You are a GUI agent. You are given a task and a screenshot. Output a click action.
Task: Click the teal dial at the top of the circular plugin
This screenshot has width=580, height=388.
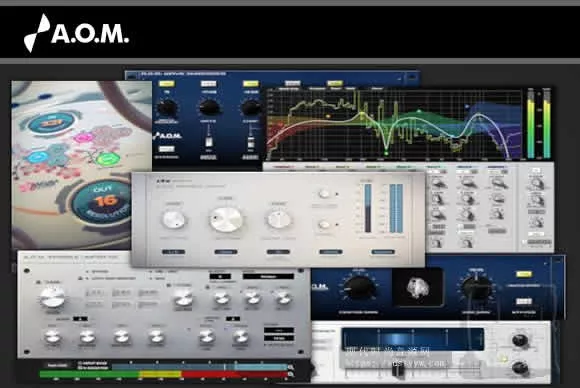51,123
